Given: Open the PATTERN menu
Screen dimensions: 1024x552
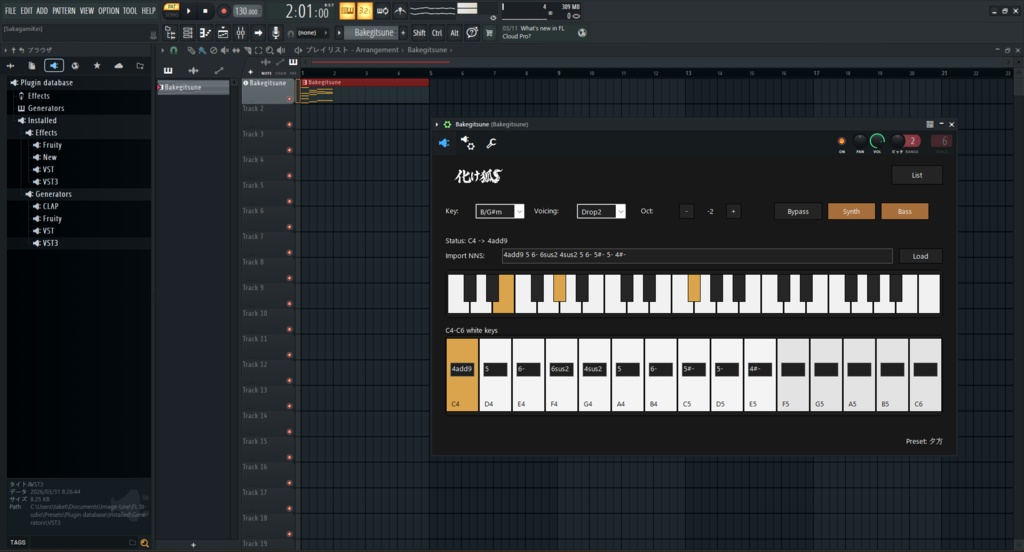Looking at the screenshot, I should click(63, 10).
